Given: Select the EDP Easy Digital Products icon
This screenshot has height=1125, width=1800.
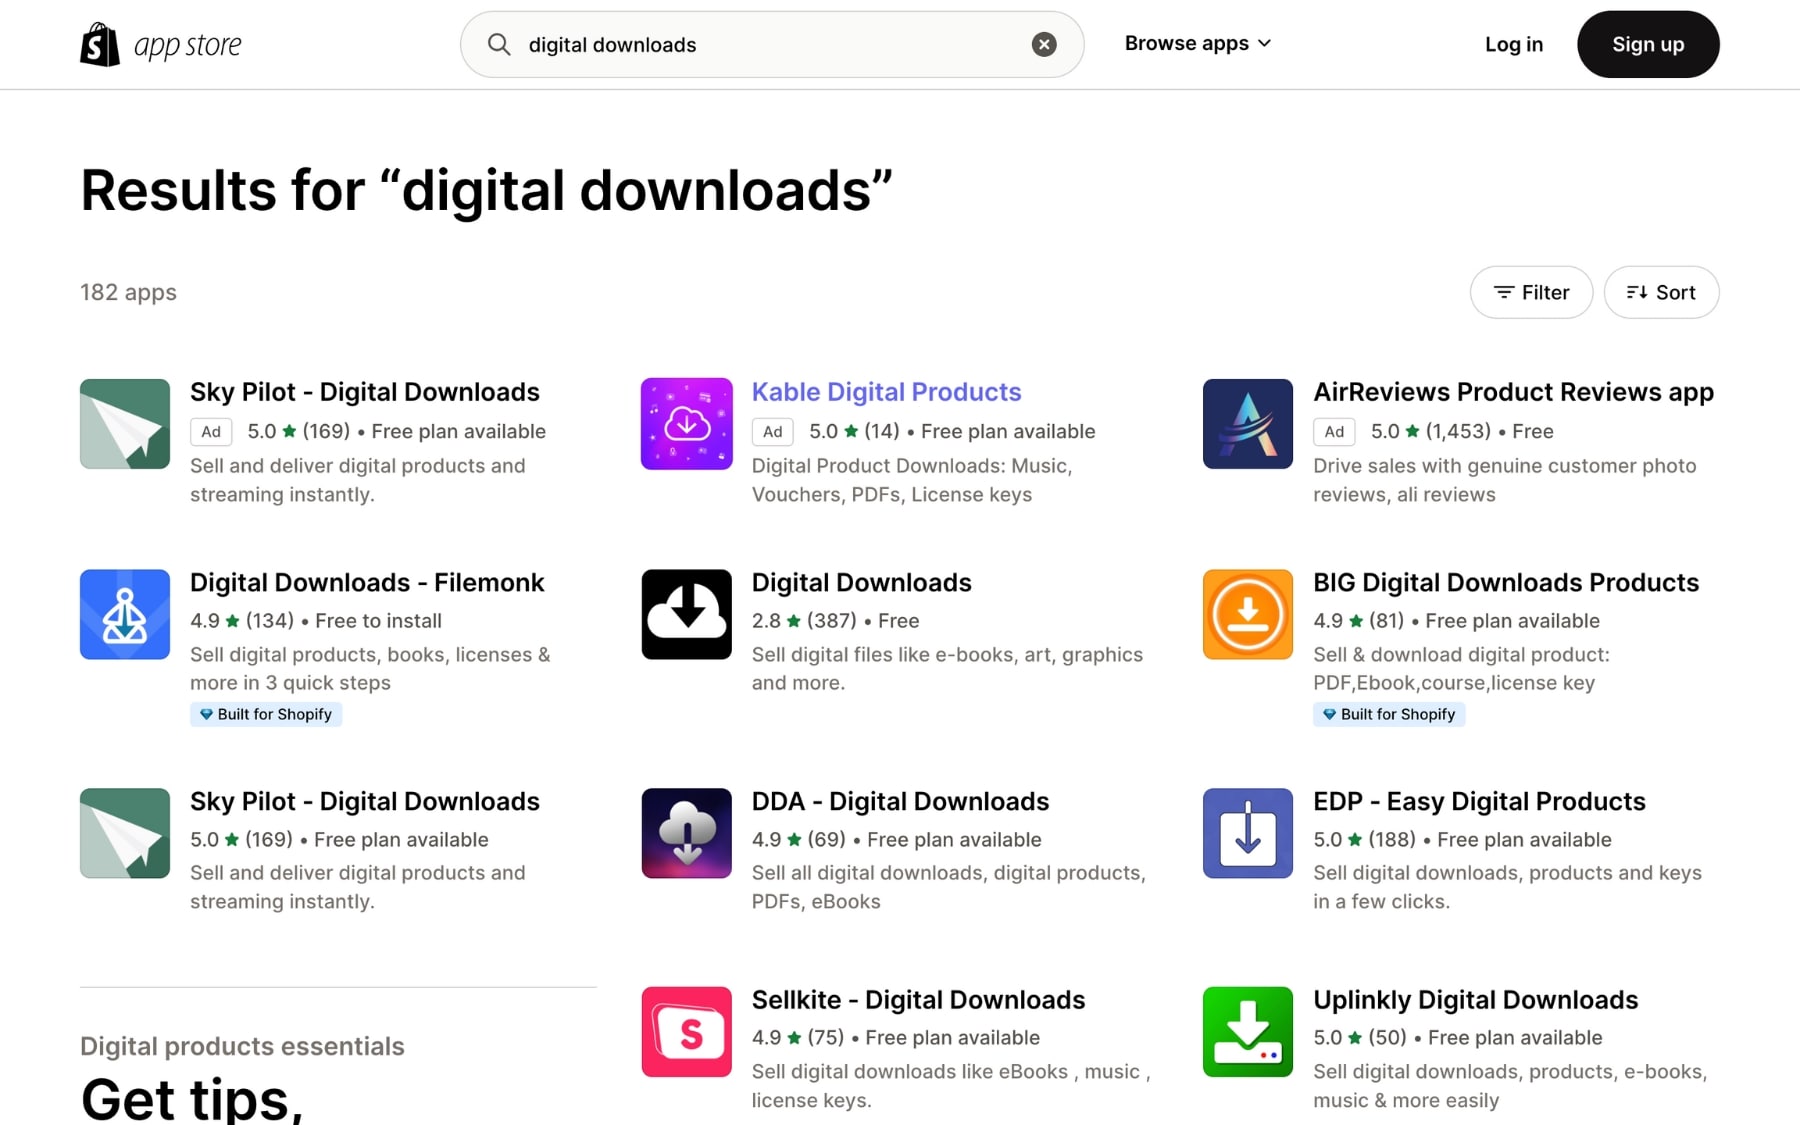Looking at the screenshot, I should click(1247, 833).
